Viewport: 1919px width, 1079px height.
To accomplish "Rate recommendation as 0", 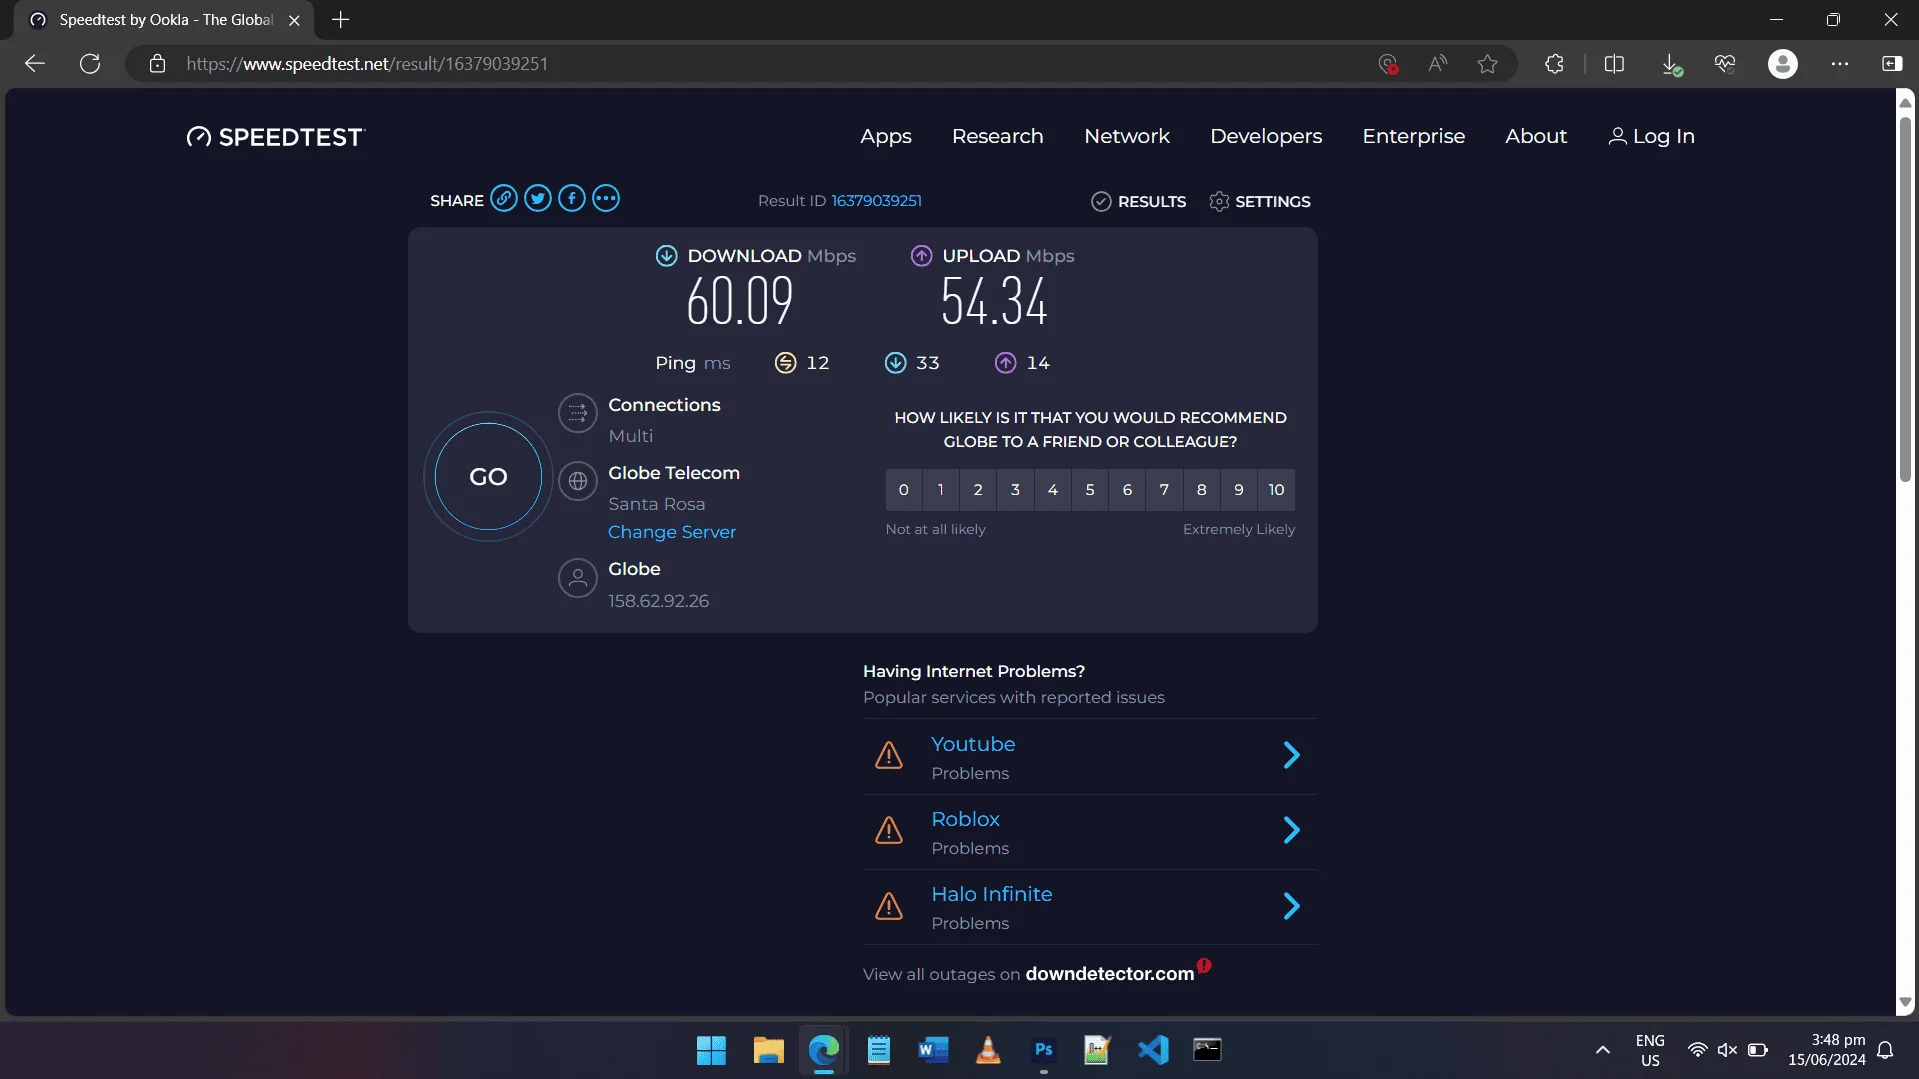I will click(x=904, y=490).
